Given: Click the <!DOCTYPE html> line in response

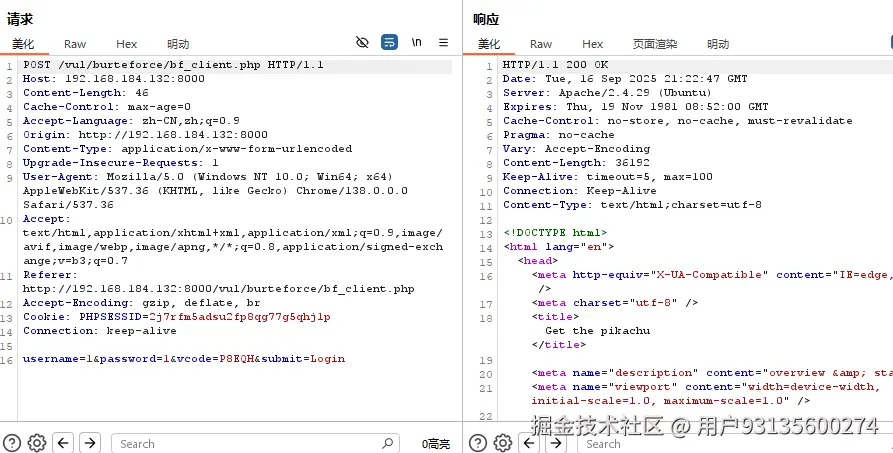Looking at the screenshot, I should pos(555,232).
